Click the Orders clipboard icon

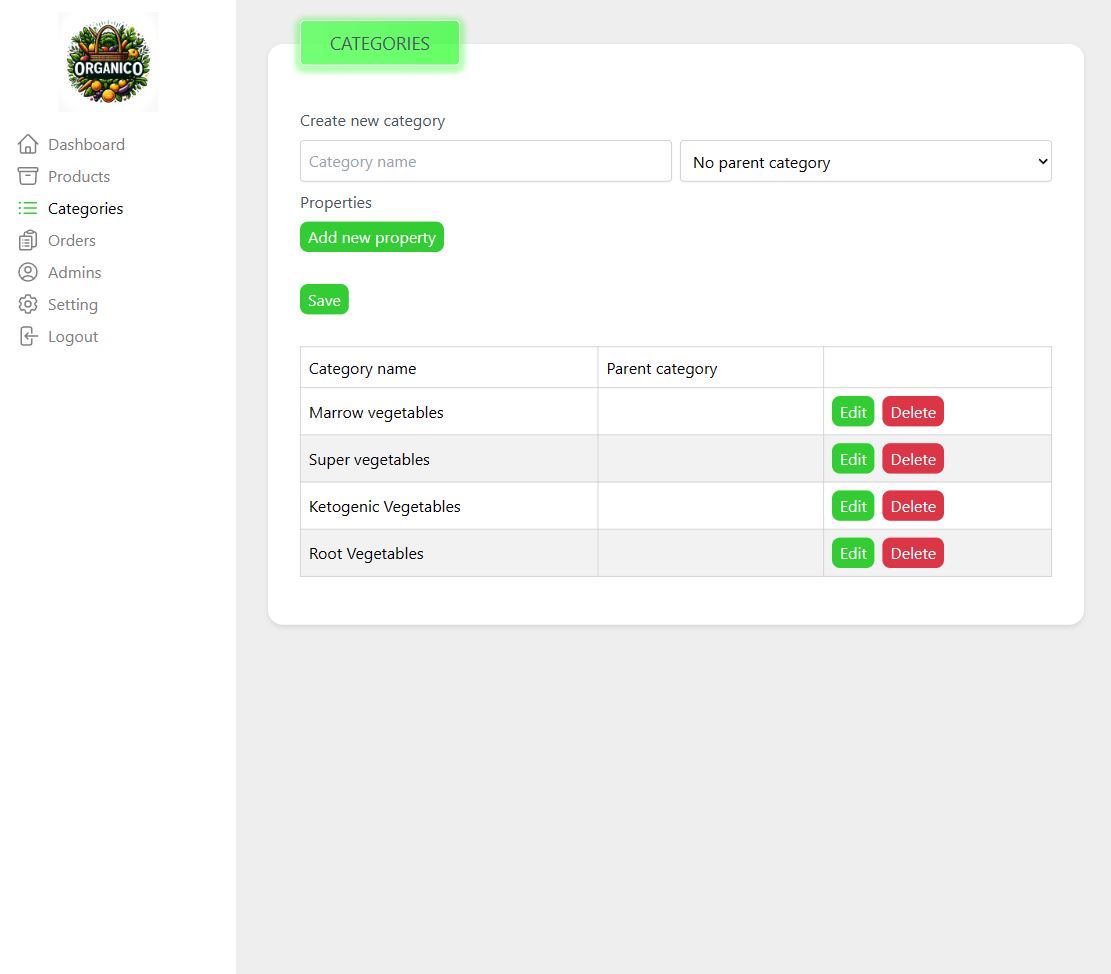coord(28,240)
